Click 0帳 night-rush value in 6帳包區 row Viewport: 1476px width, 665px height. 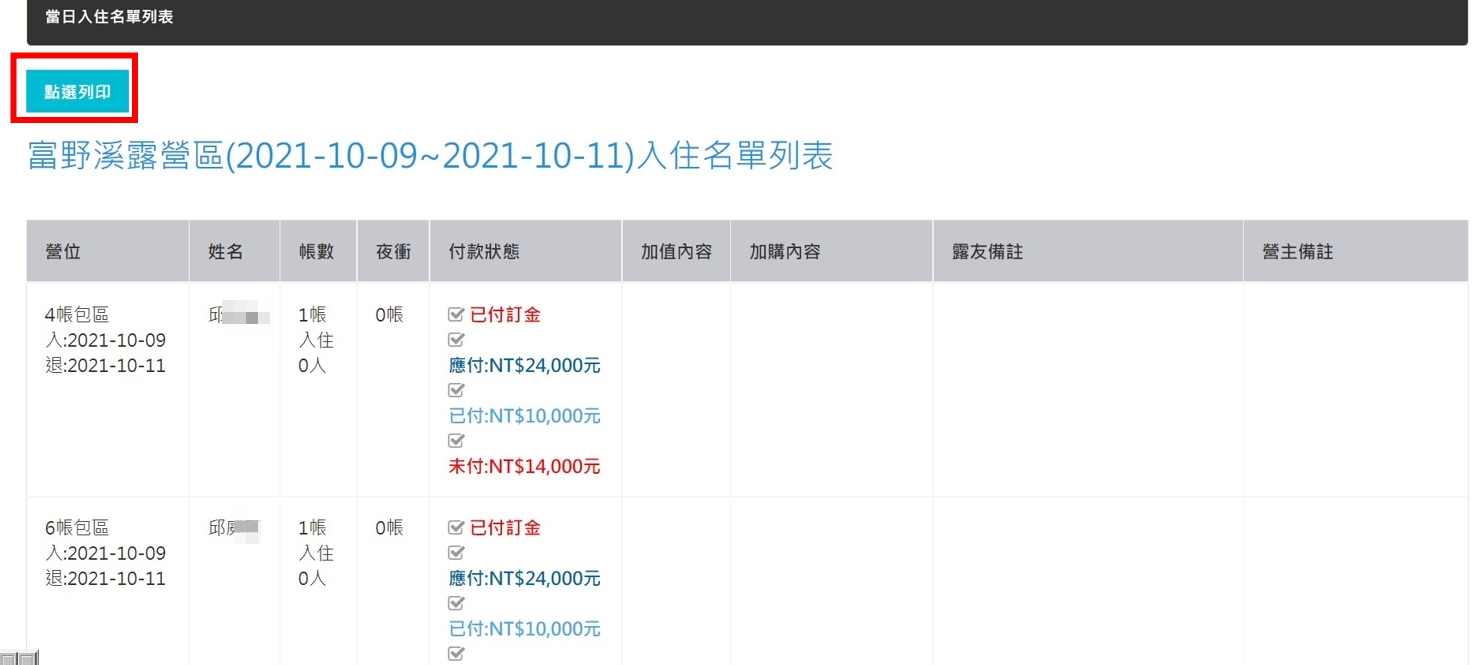(x=390, y=528)
